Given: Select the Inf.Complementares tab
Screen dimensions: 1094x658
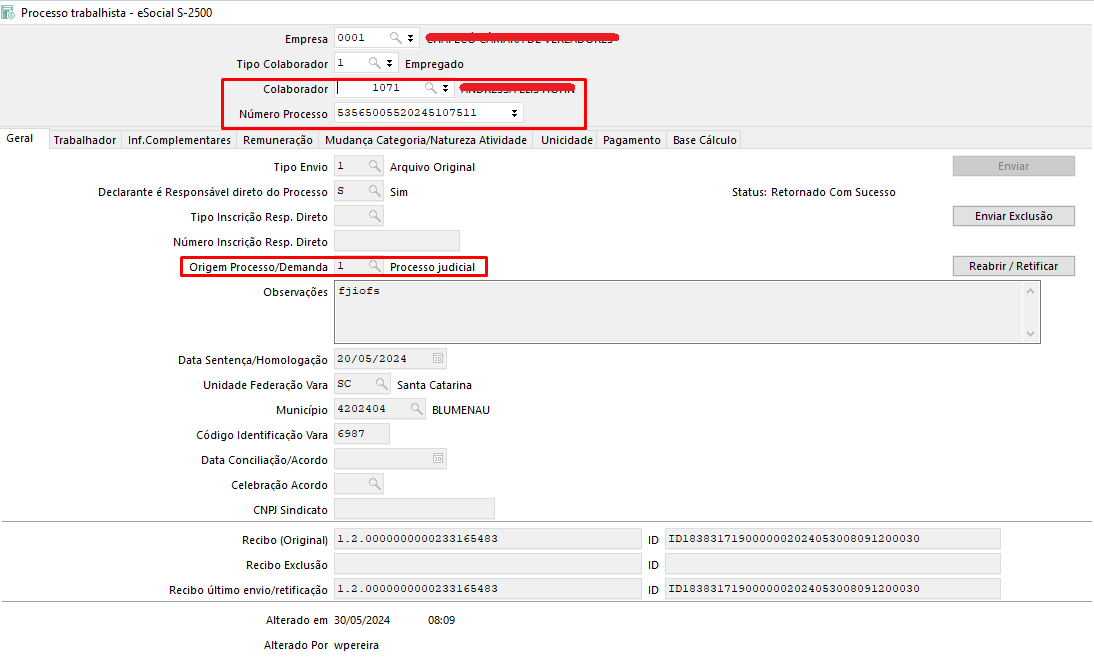Looking at the screenshot, I should [179, 140].
